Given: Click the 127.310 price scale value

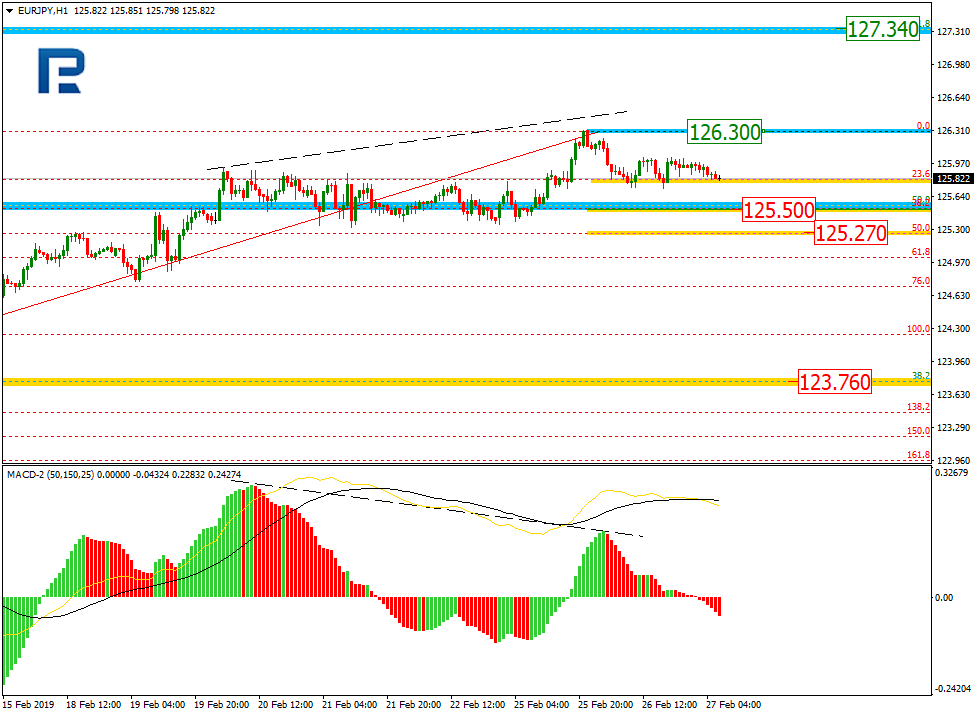Looking at the screenshot, I should [x=953, y=32].
